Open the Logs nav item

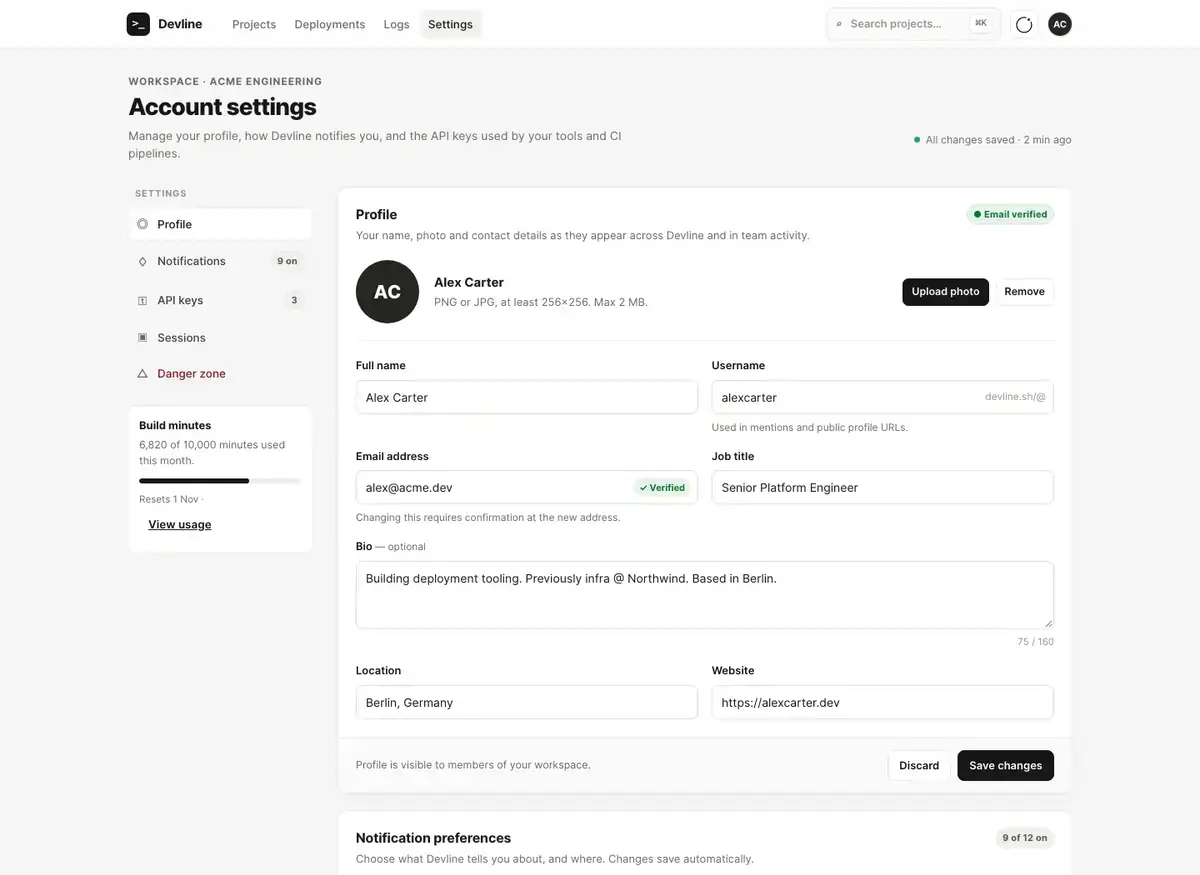[397, 24]
